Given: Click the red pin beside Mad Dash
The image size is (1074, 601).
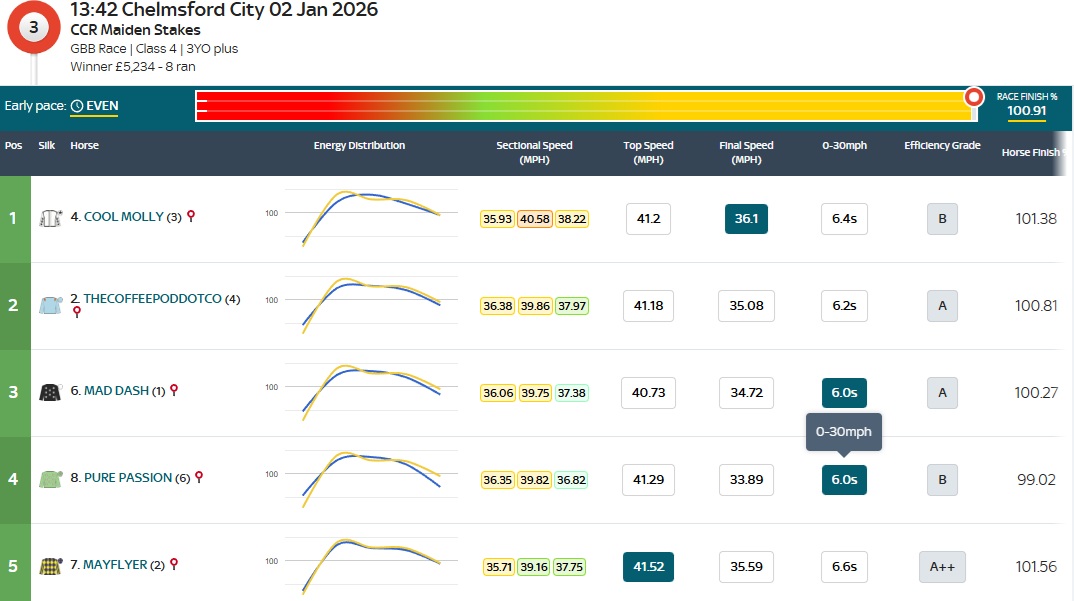Looking at the screenshot, I should coord(174,390).
